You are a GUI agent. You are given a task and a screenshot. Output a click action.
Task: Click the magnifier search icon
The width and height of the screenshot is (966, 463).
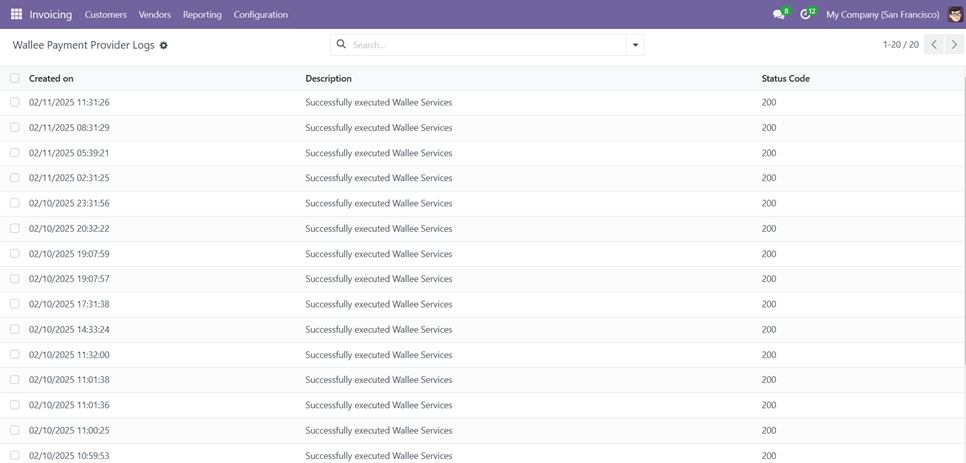(x=341, y=45)
